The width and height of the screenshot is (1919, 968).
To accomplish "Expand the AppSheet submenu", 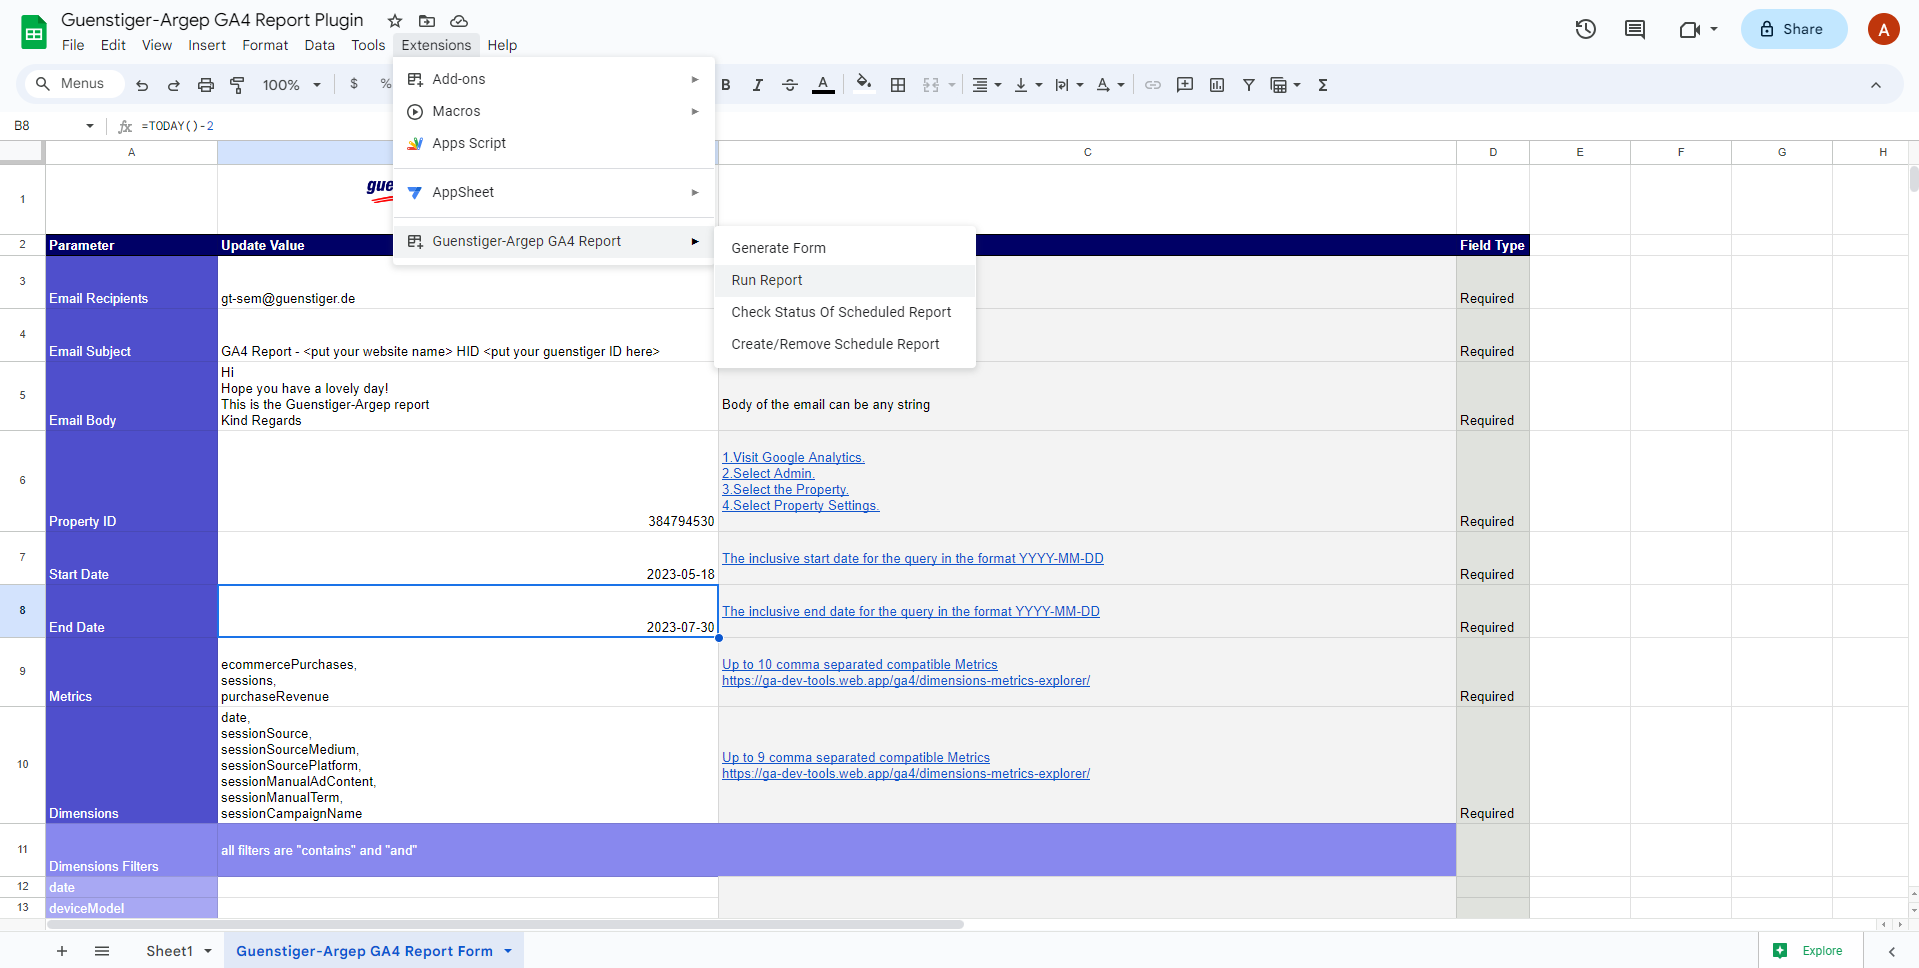I will (x=554, y=192).
